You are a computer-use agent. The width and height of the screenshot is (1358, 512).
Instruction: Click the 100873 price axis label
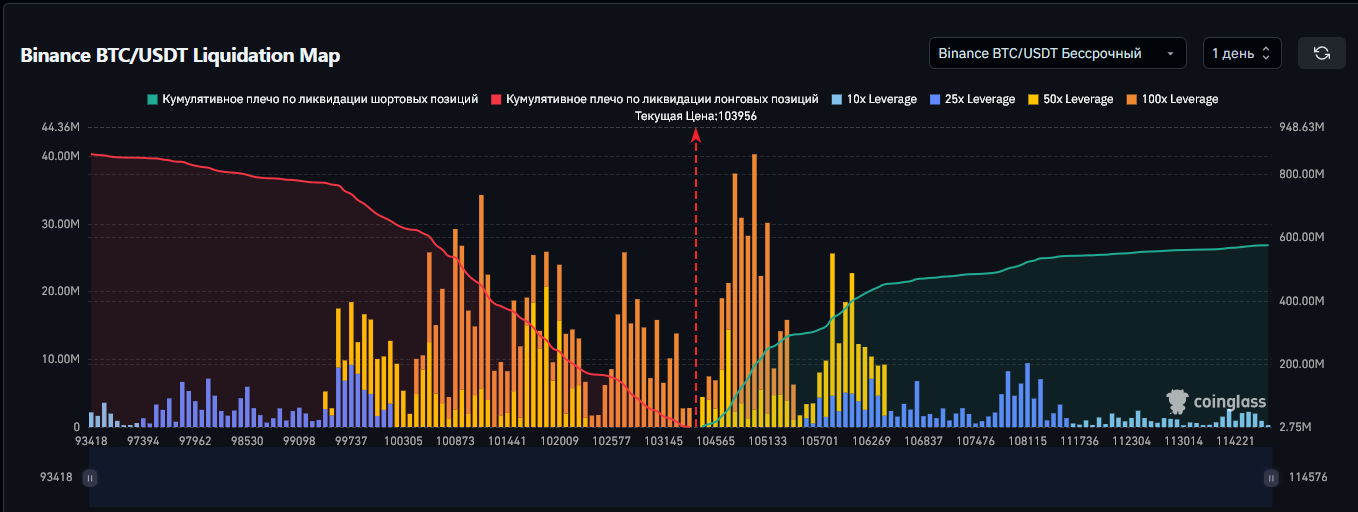click(456, 441)
